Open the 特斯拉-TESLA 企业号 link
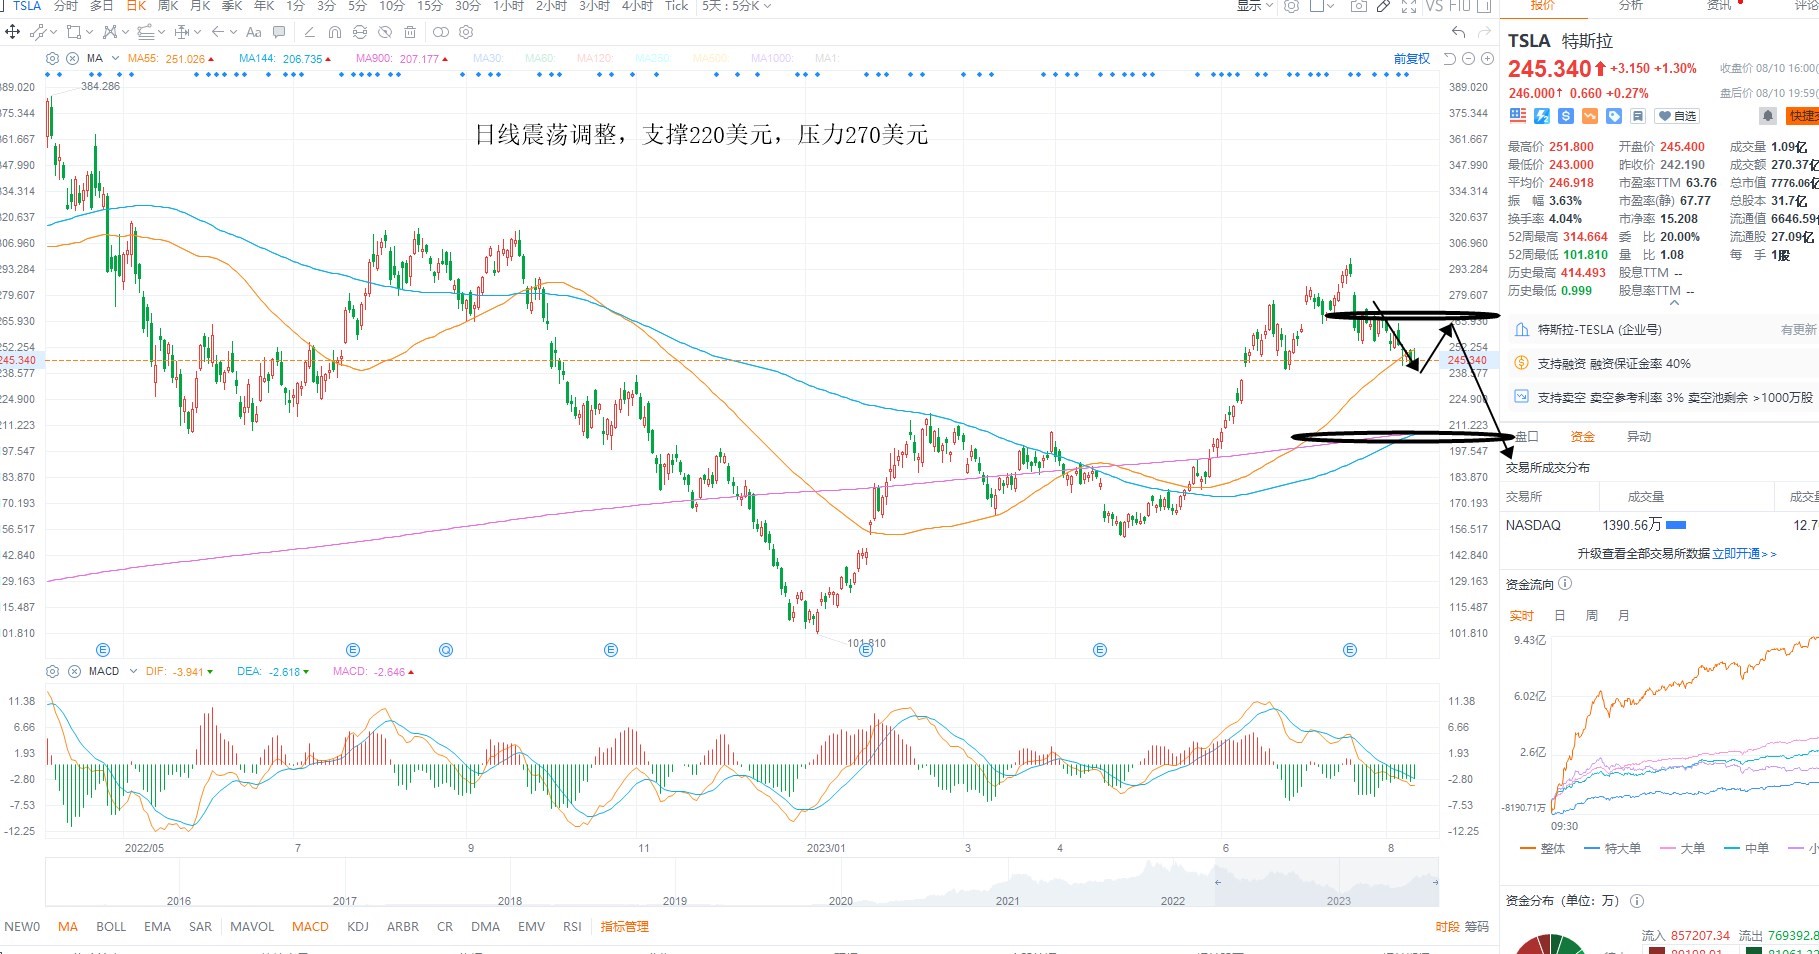The width and height of the screenshot is (1819, 954). pos(1599,330)
